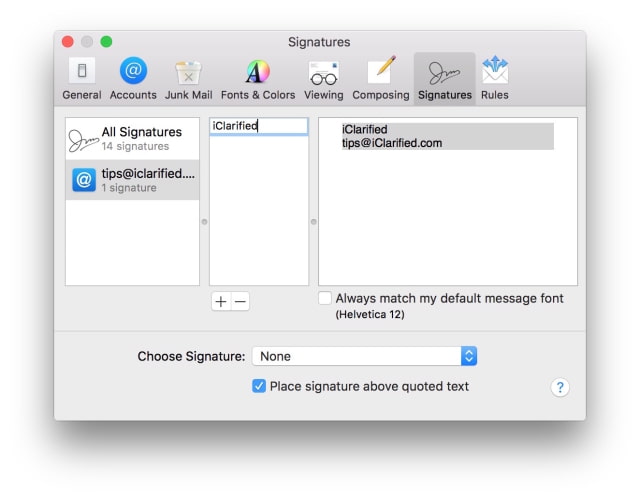Click the blue Choose Signature arrow stepper

(x=469, y=356)
